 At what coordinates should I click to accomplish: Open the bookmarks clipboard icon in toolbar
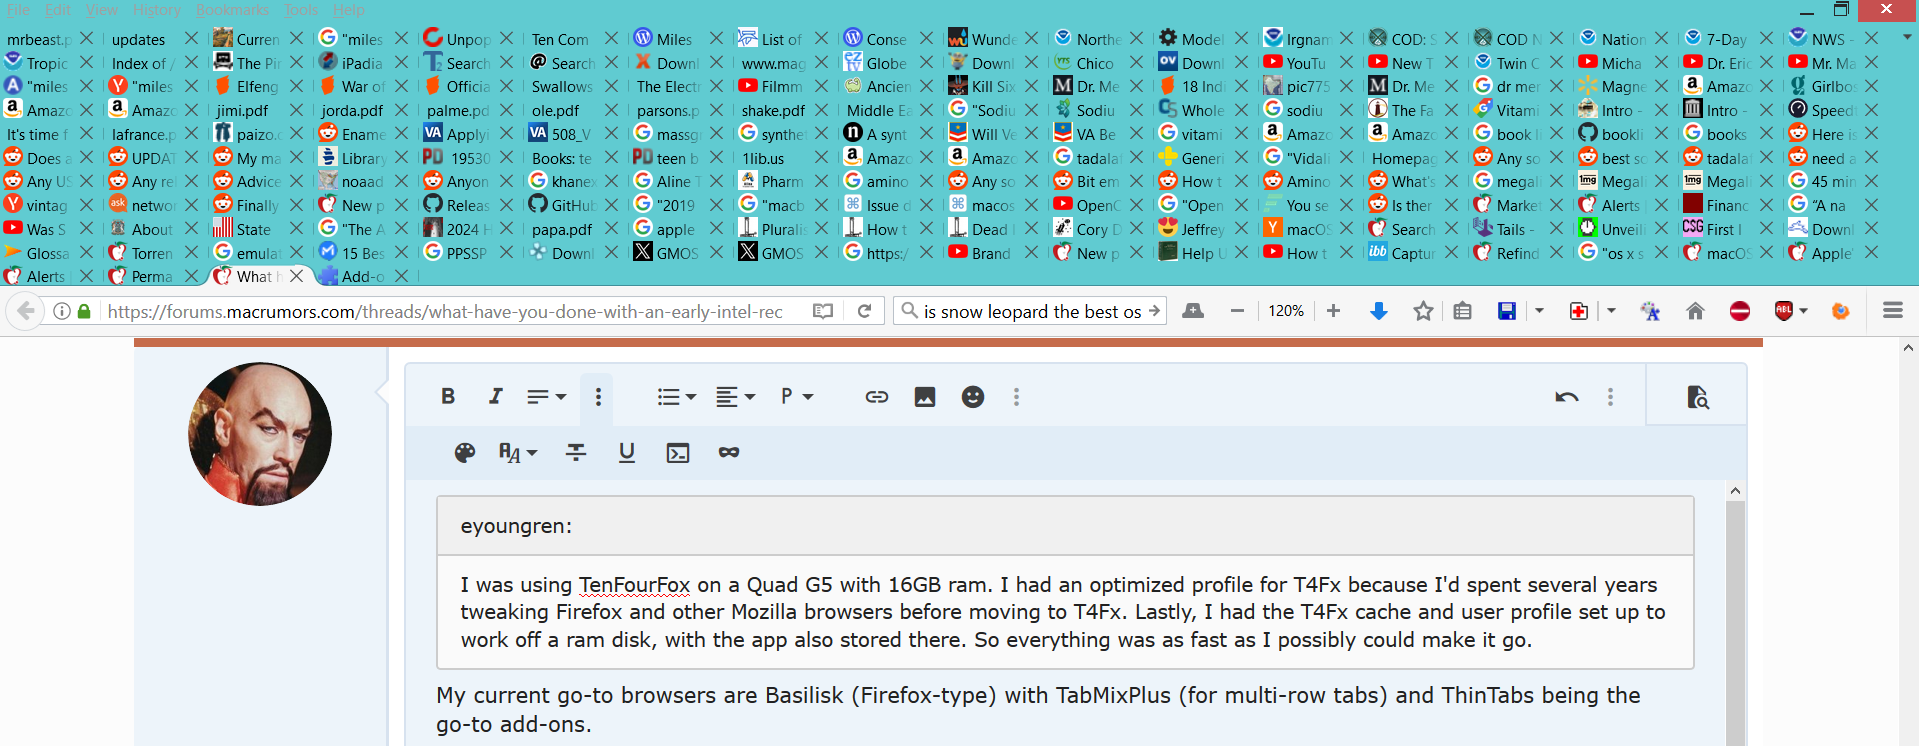1462,311
